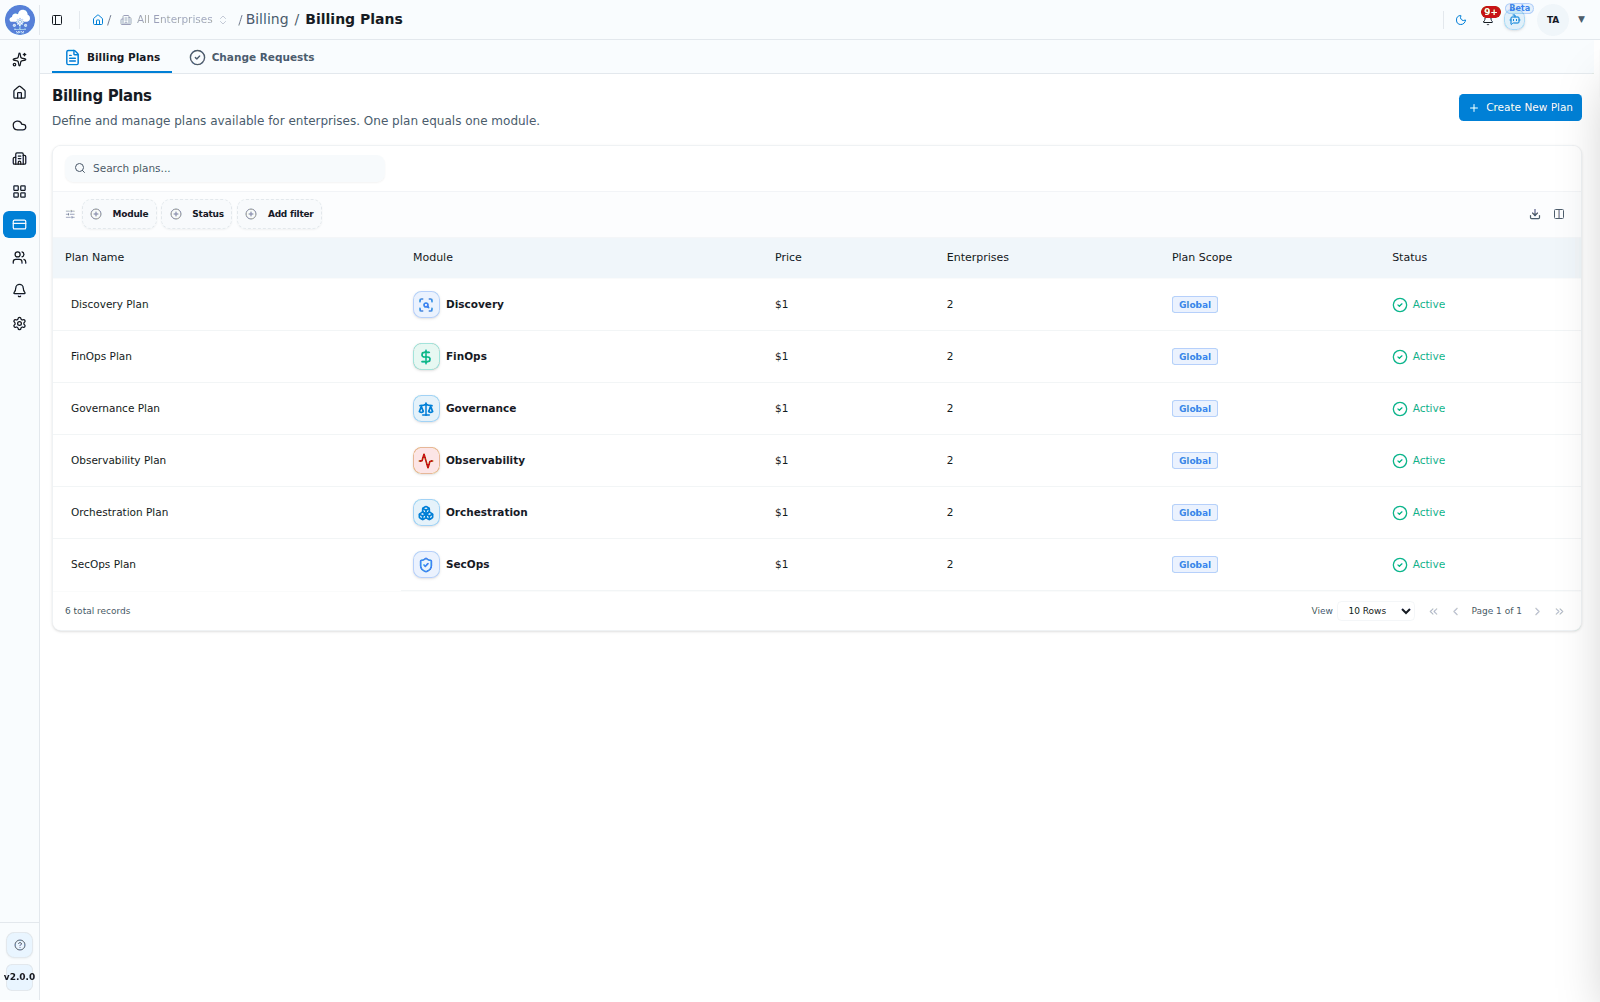Click the v2.0.0 version label
Image resolution: width=1600 pixels, height=1002 pixels.
pos(20,977)
